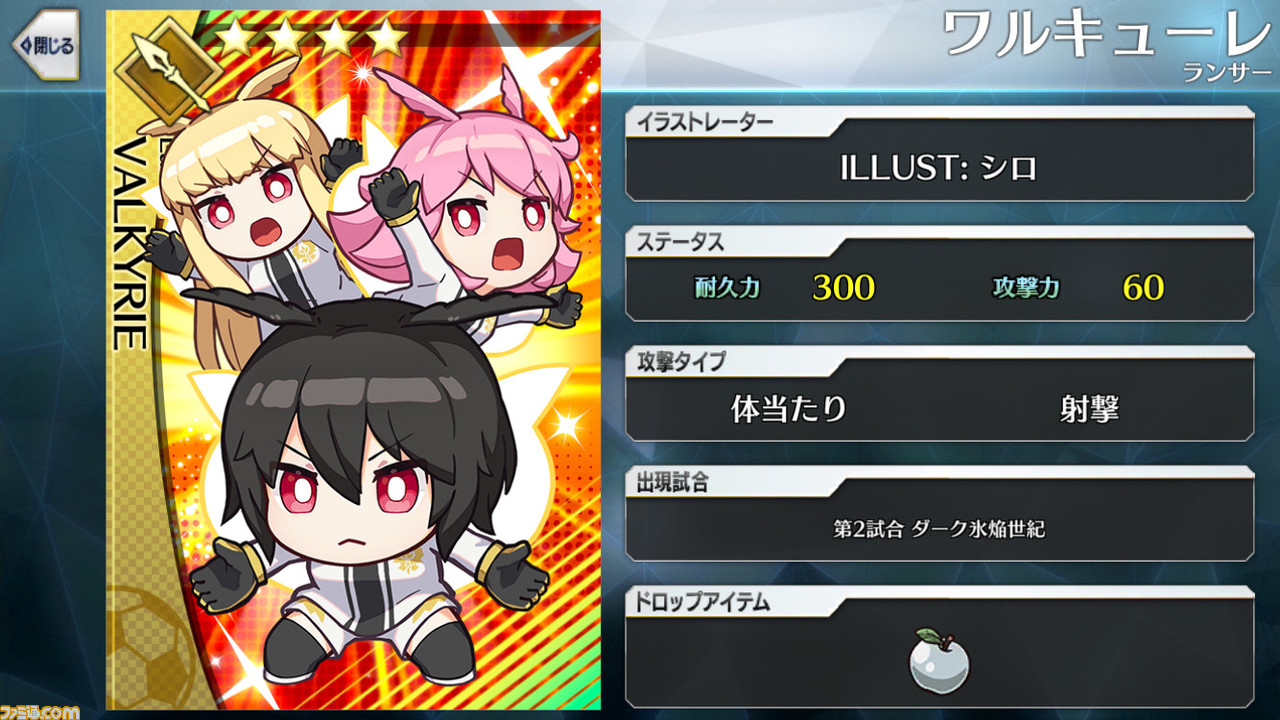Click the 耐久力 value 300
Viewport: 1280px width, 720px height.
click(843, 288)
